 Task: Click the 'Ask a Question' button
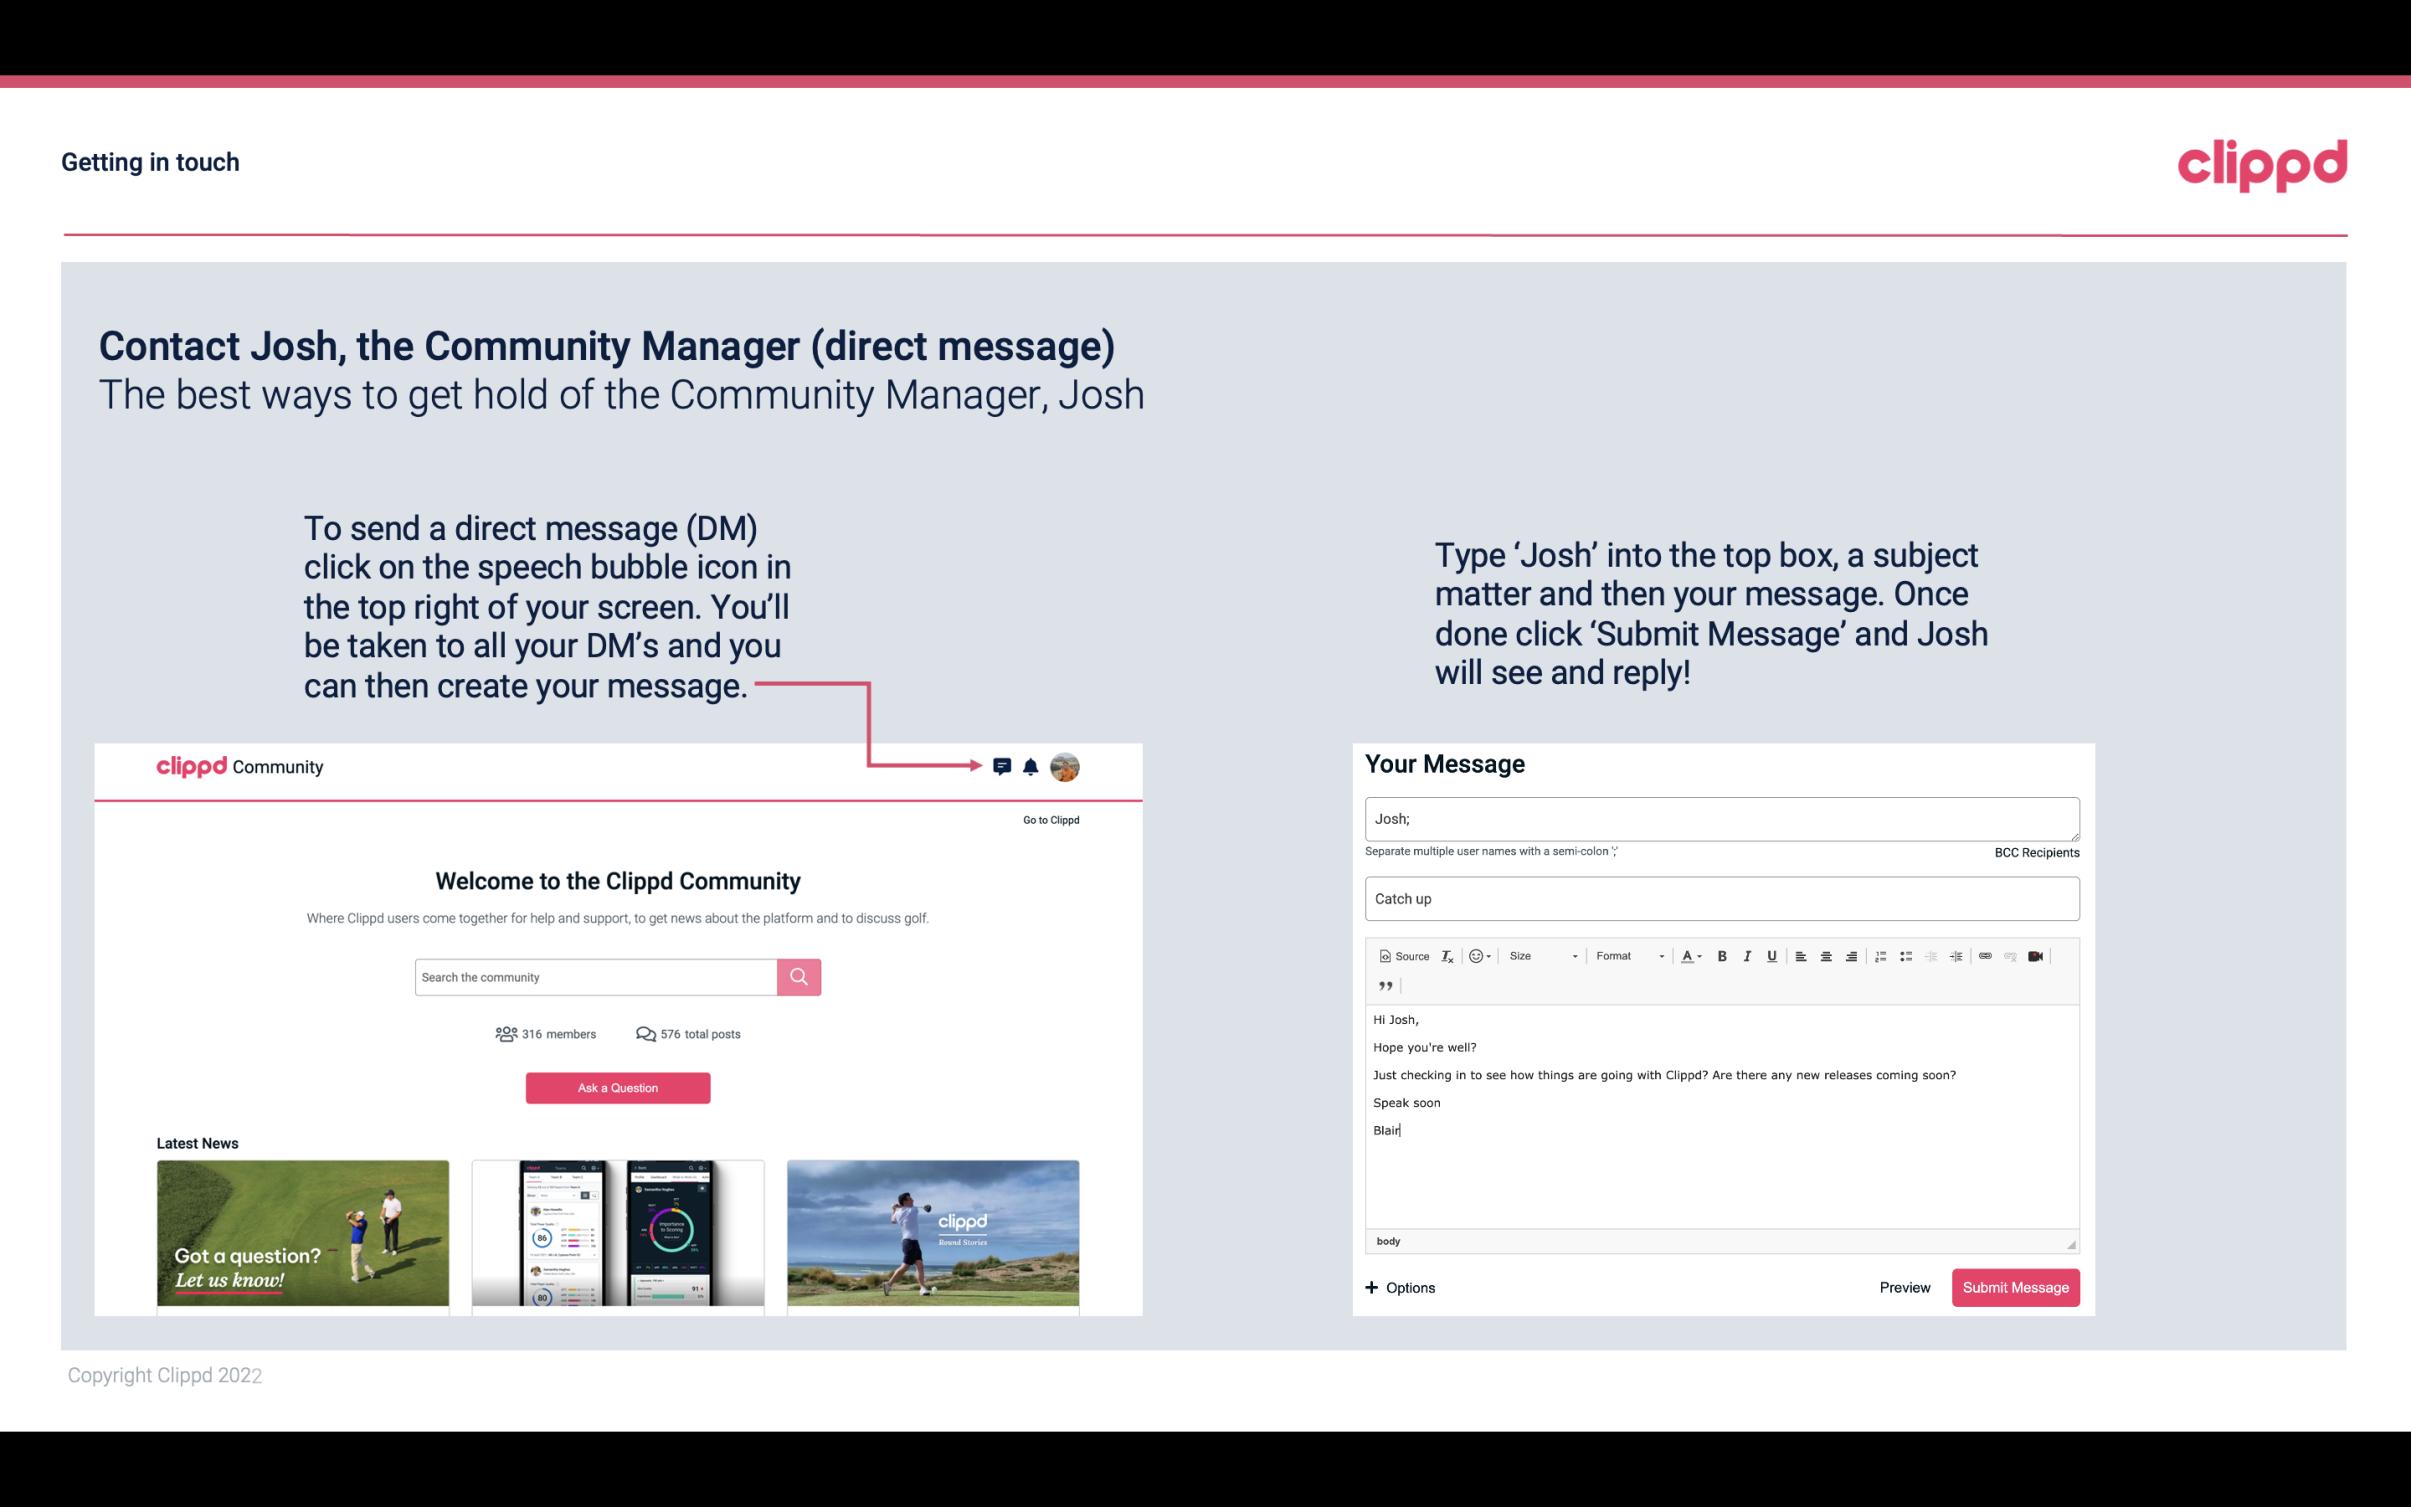pyautogui.click(x=620, y=1087)
